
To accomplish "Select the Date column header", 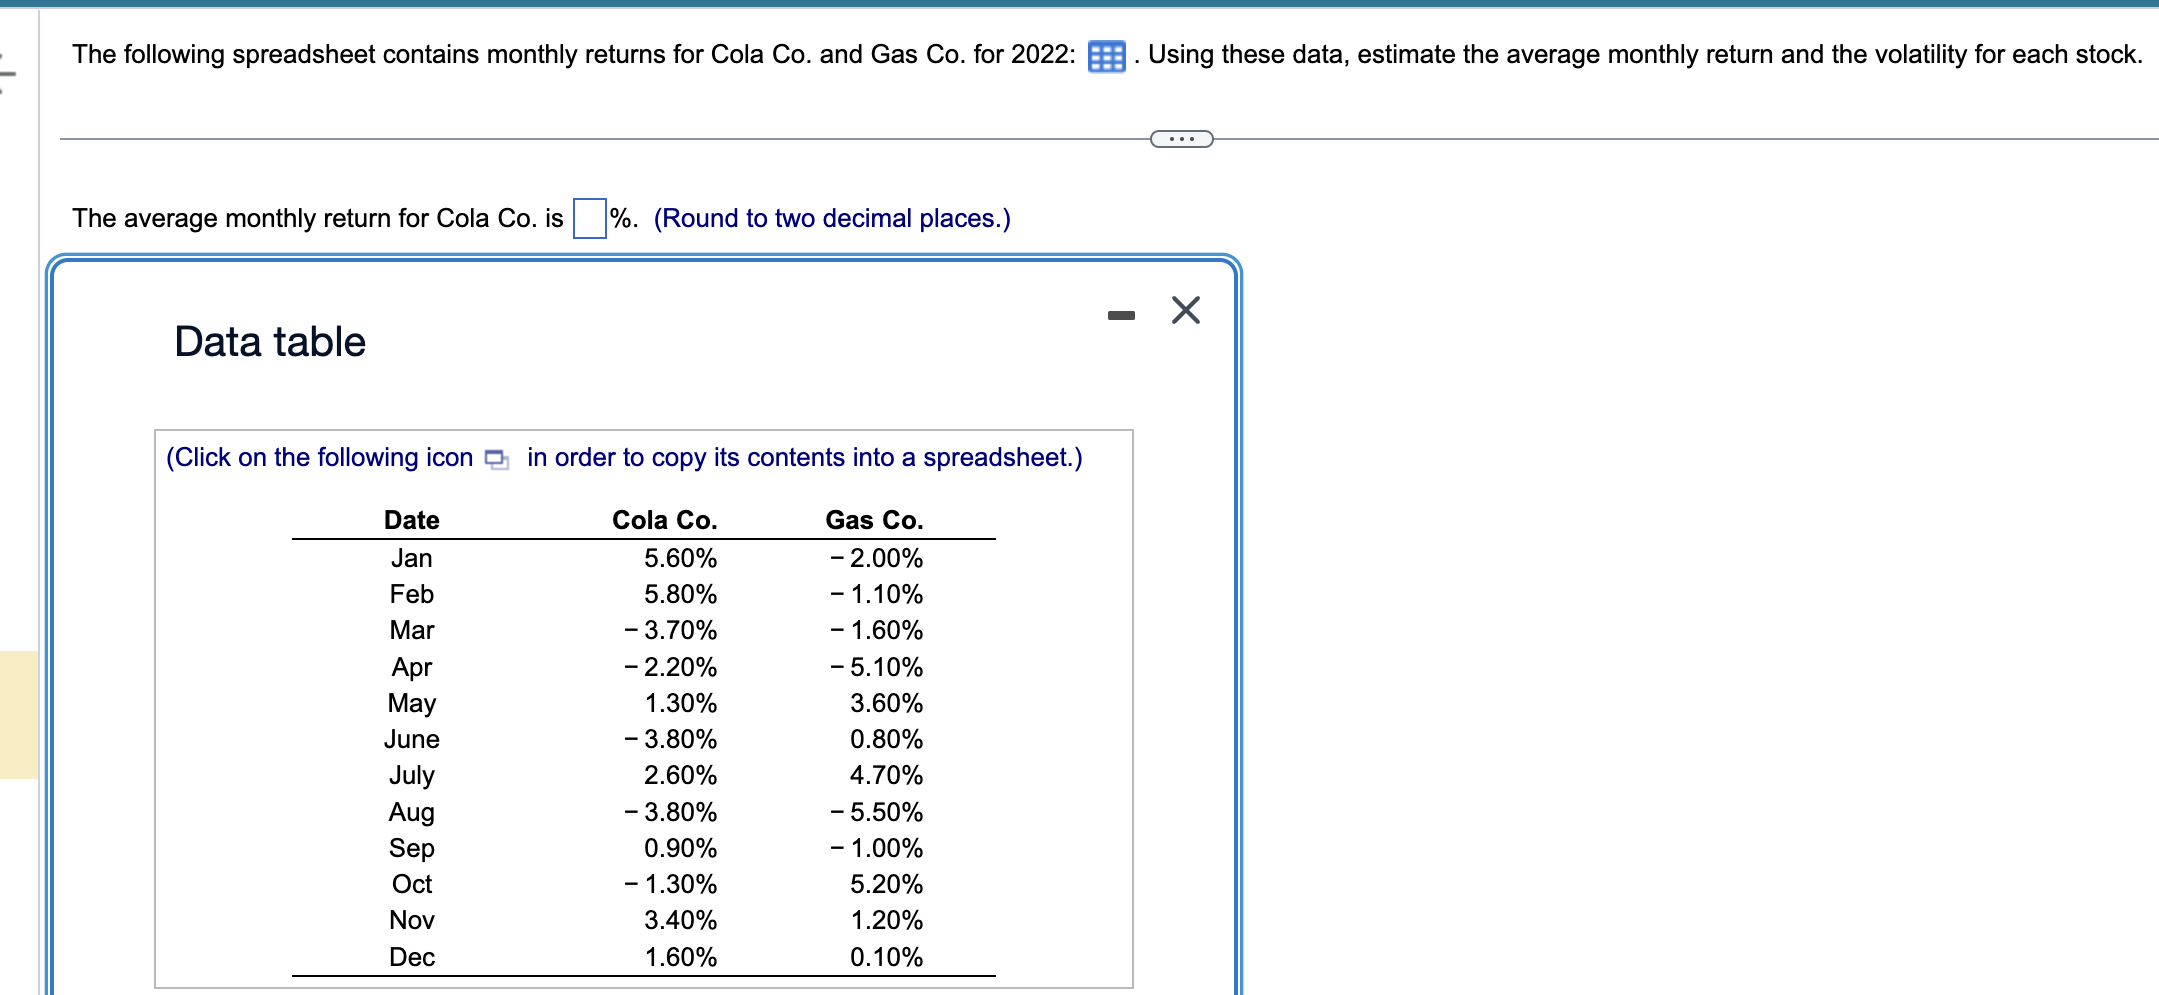I will [410, 519].
